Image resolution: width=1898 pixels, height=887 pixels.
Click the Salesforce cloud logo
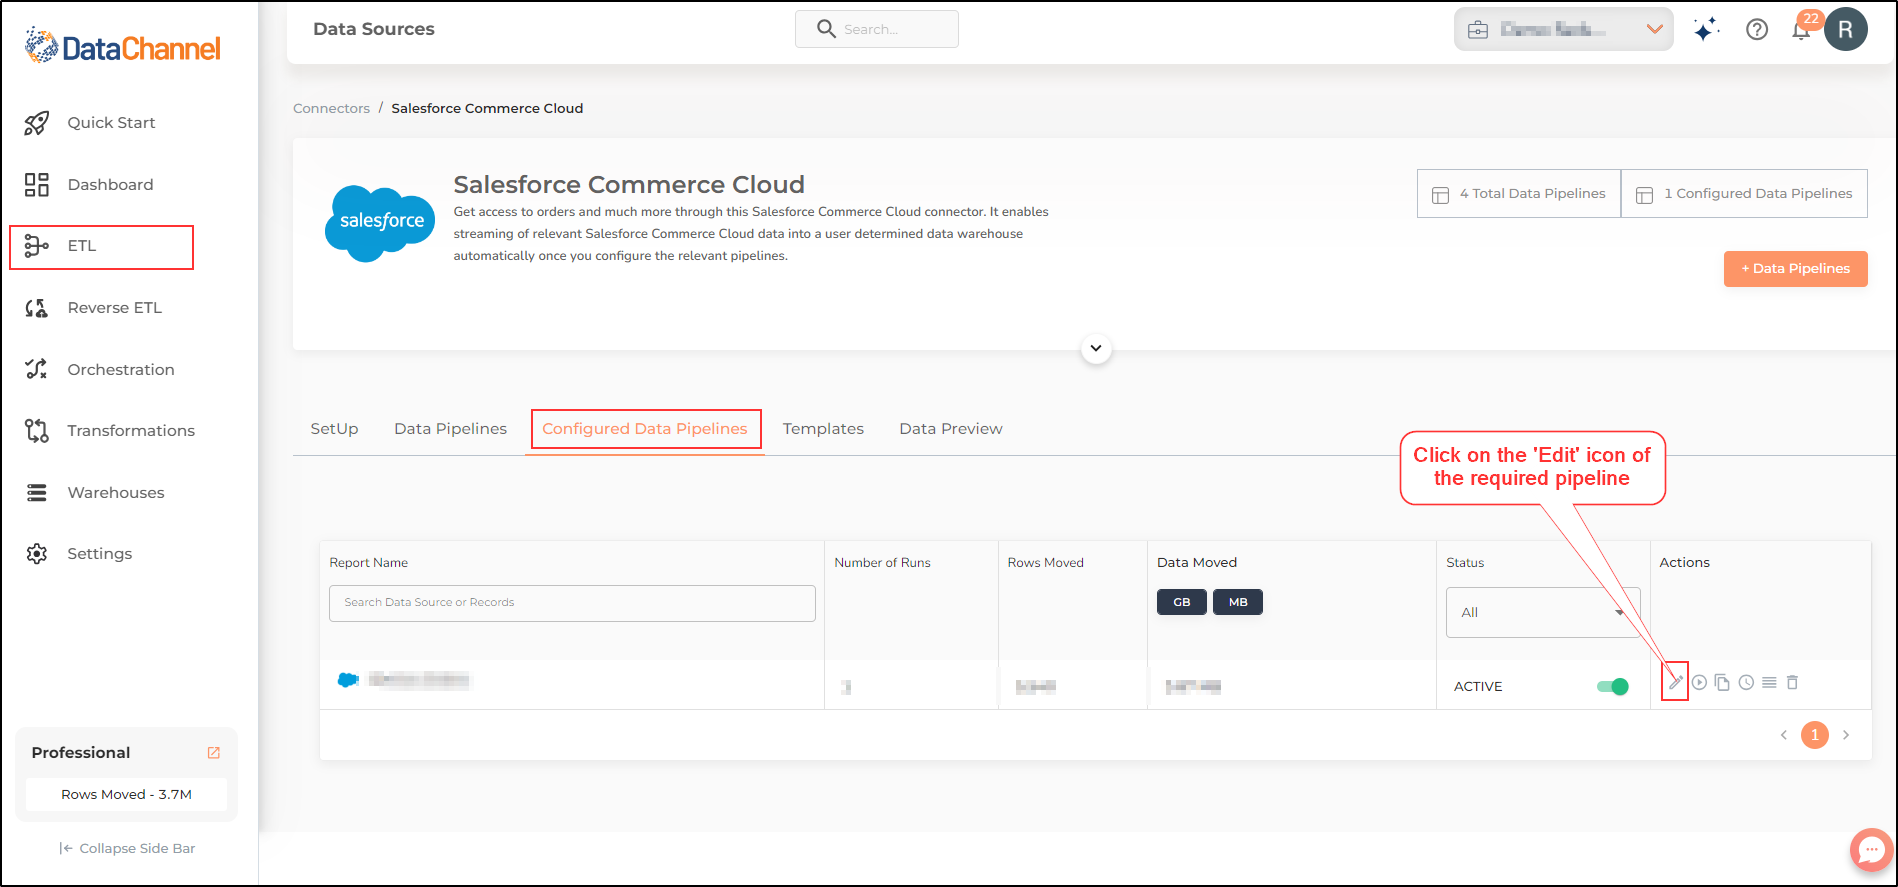click(x=380, y=223)
